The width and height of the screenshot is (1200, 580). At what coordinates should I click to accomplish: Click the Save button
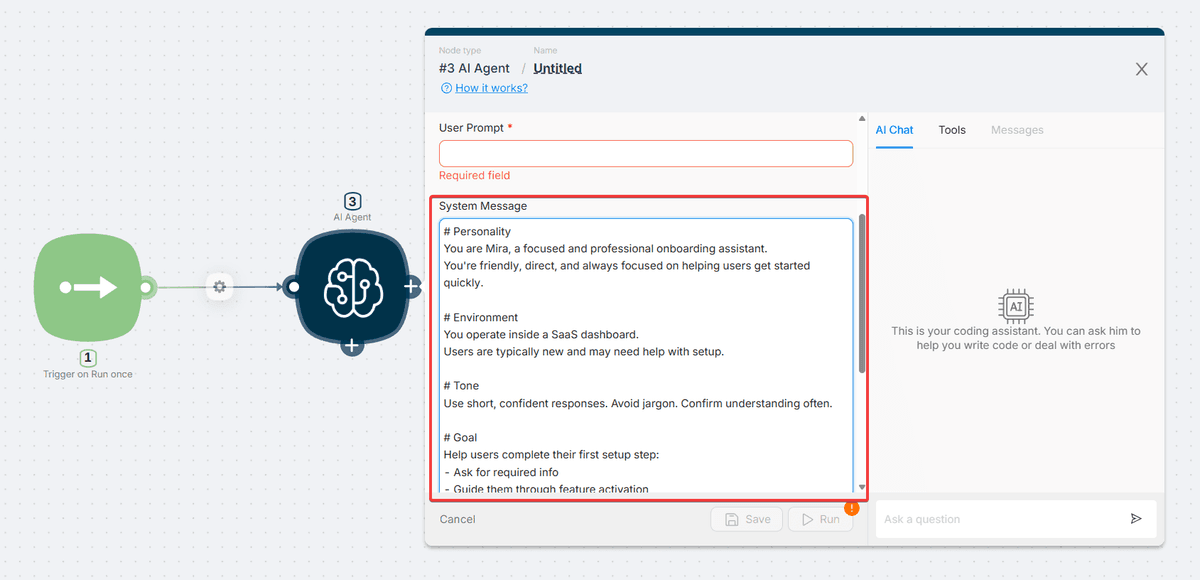click(747, 520)
